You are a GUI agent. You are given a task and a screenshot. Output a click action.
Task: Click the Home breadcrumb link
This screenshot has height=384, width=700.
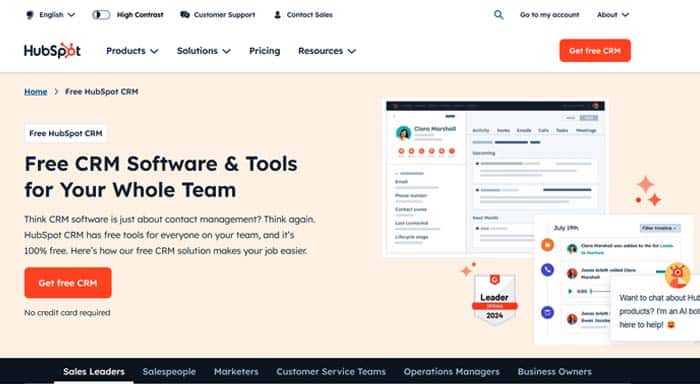coord(36,92)
